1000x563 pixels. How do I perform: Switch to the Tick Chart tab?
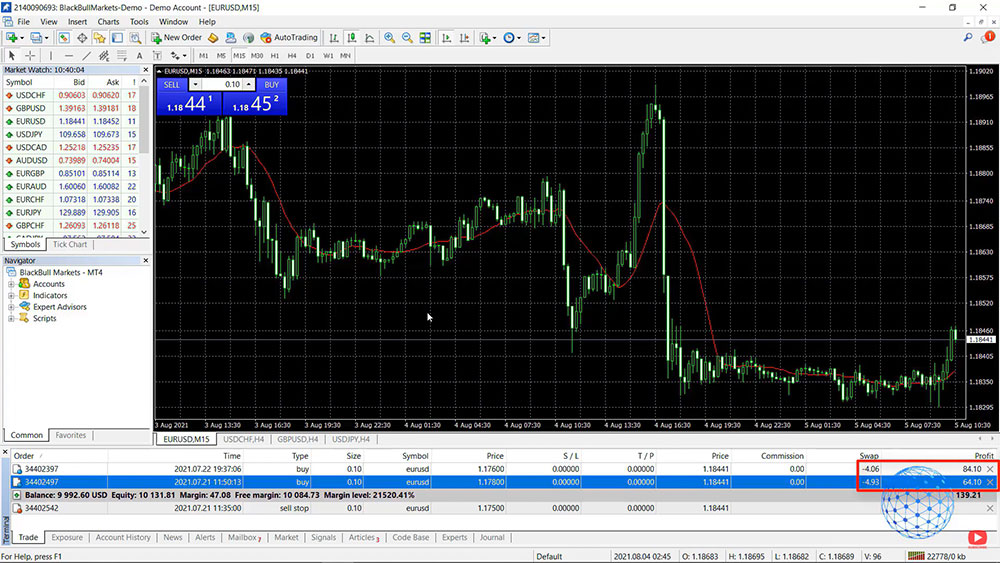(70, 244)
